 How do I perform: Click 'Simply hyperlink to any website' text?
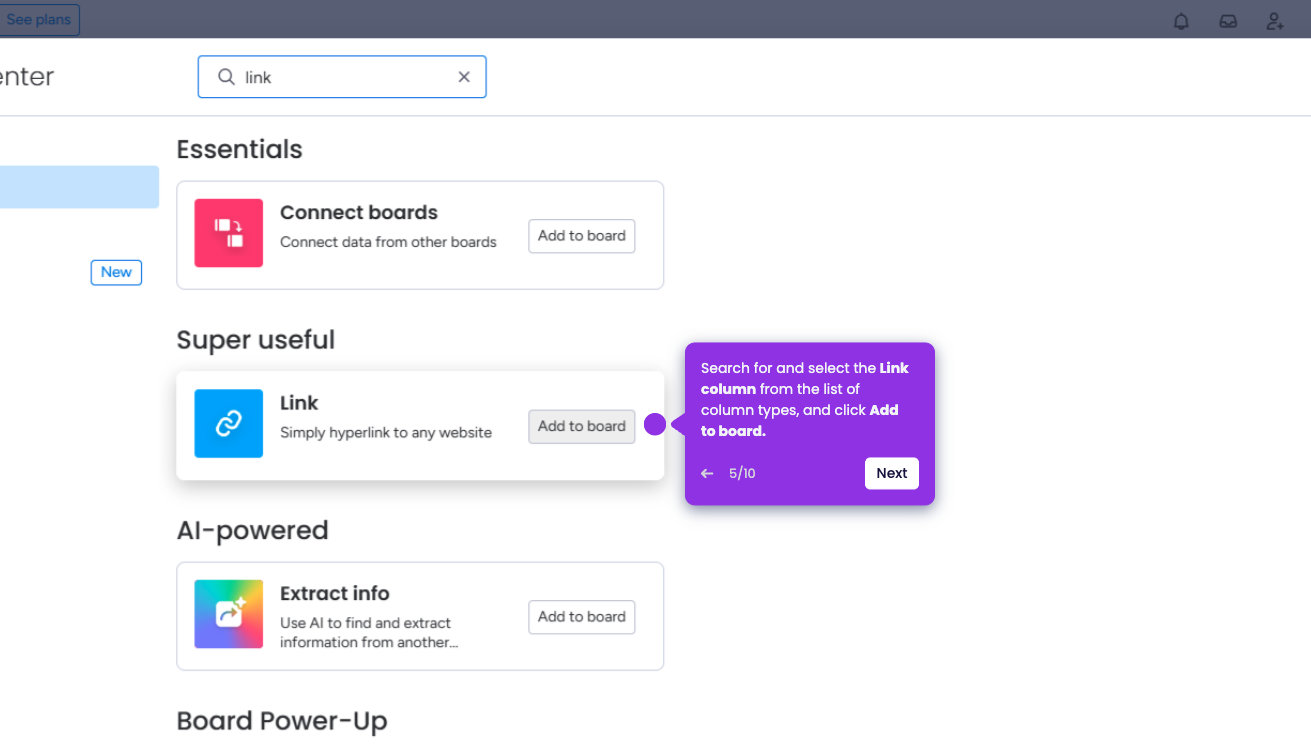386,433
